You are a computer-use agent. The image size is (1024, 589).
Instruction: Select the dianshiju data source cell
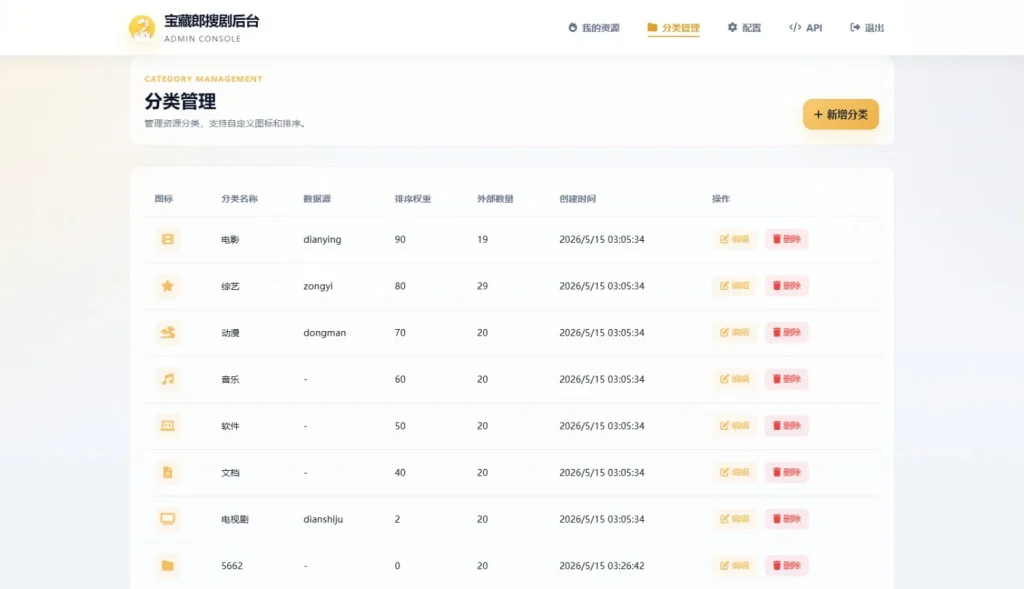323,519
